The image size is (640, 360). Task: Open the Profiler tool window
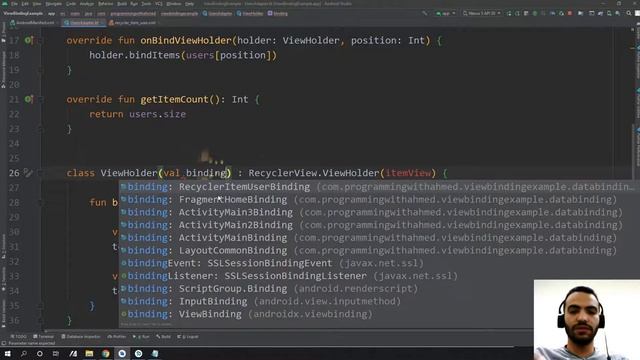117,337
